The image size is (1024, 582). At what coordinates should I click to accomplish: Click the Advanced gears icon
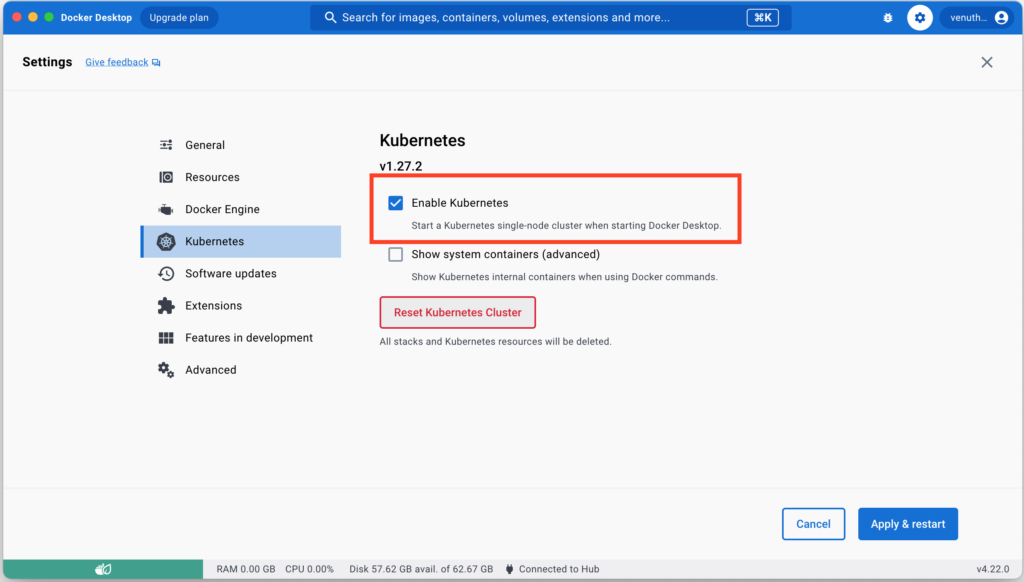point(166,370)
